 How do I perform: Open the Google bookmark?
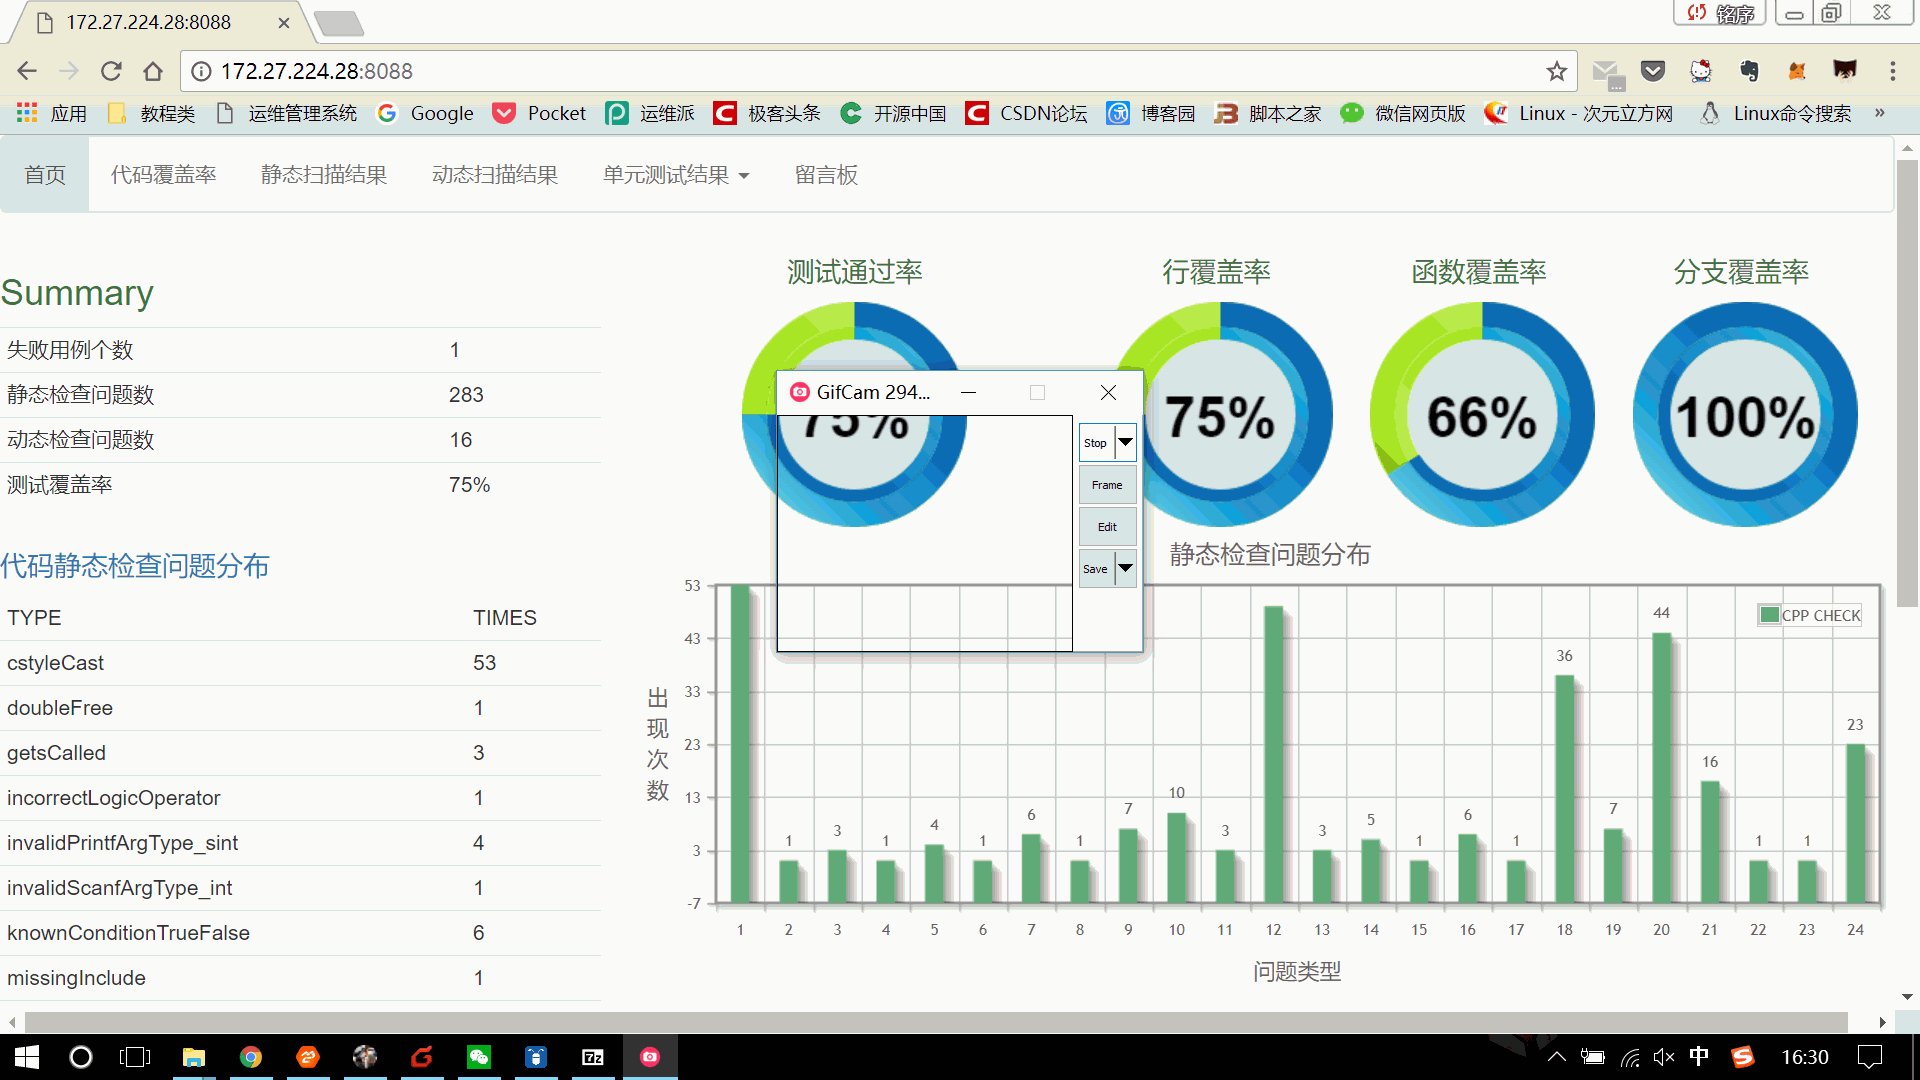[425, 113]
